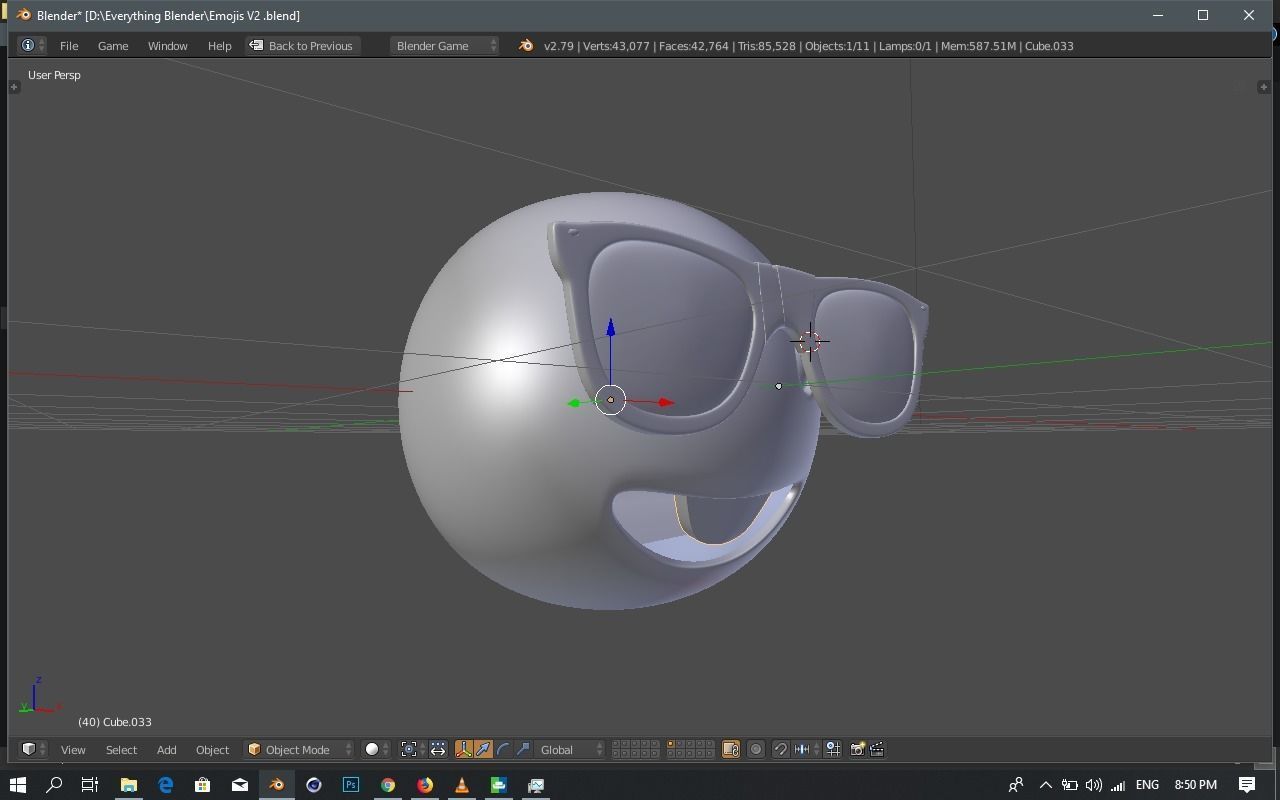Image resolution: width=1280 pixels, height=800 pixels.
Task: Open the Windows Start menu
Action: point(17,785)
